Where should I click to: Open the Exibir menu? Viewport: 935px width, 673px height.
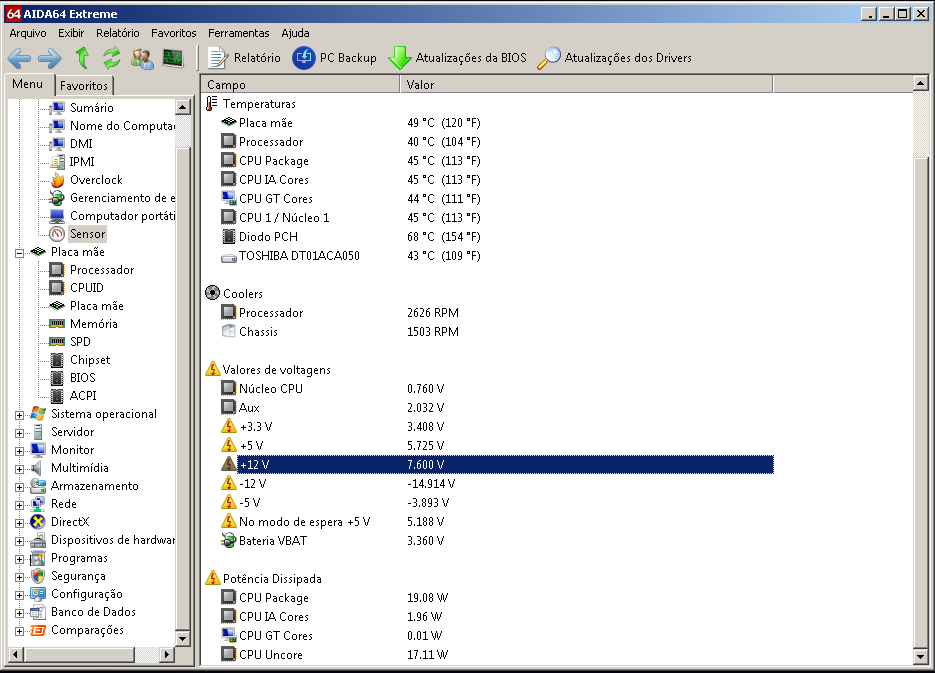(71, 33)
